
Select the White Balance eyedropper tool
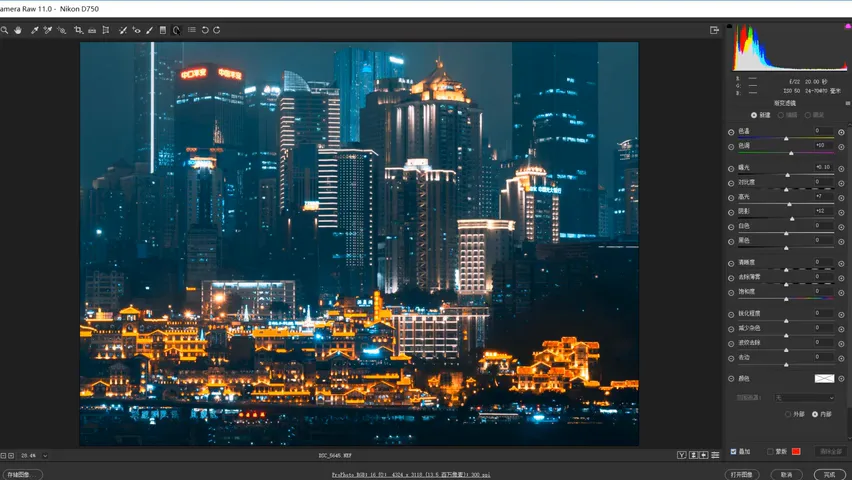tap(34, 30)
